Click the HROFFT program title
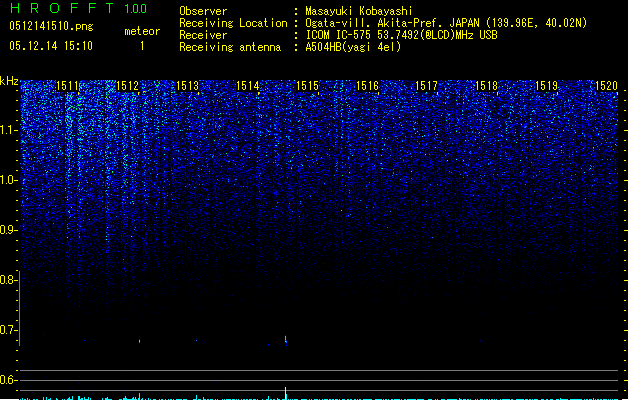This screenshot has width=629, height=400. (62, 8)
